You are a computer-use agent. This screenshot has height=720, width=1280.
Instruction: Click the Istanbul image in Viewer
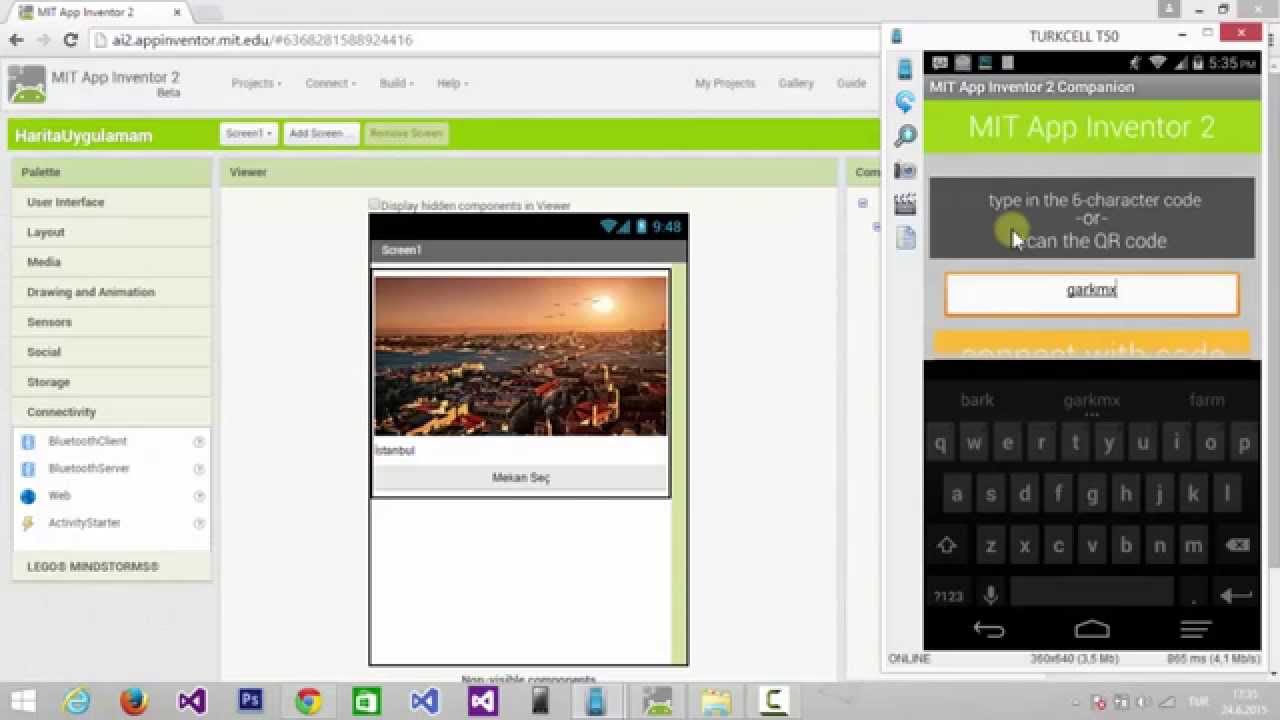(520, 356)
